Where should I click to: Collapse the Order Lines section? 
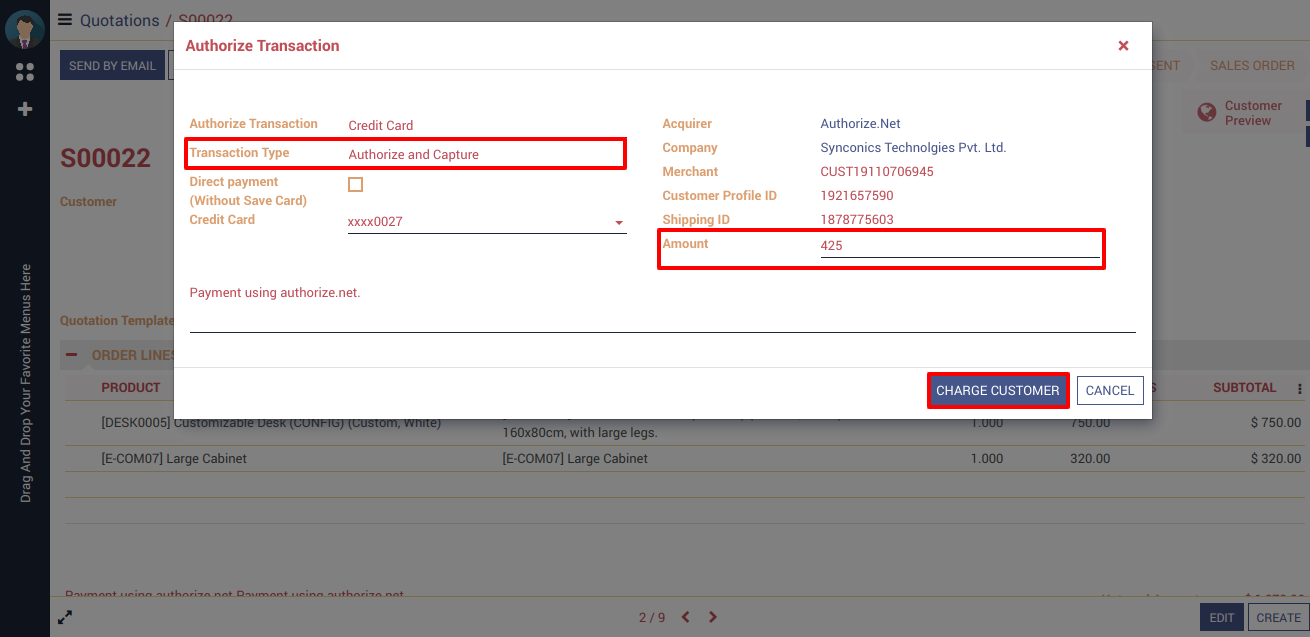[72, 355]
